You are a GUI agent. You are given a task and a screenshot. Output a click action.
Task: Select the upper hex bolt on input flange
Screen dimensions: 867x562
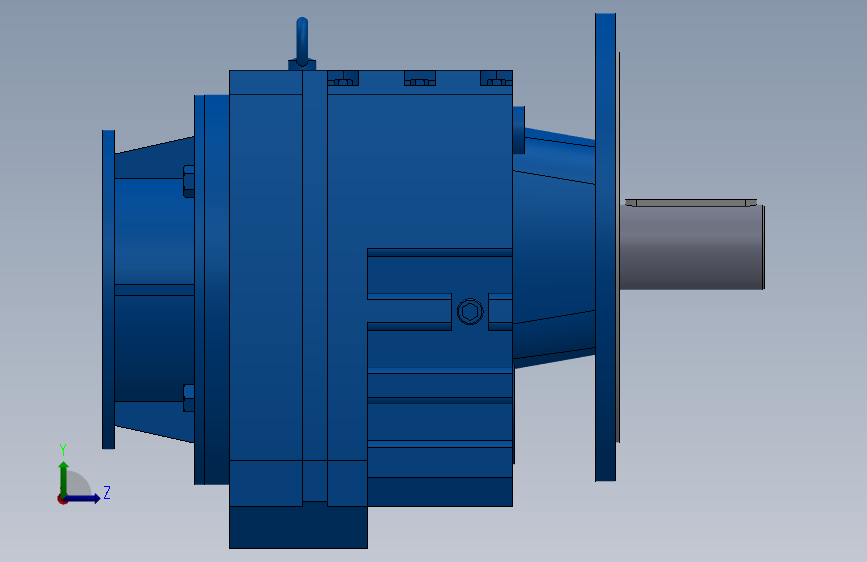click(189, 181)
